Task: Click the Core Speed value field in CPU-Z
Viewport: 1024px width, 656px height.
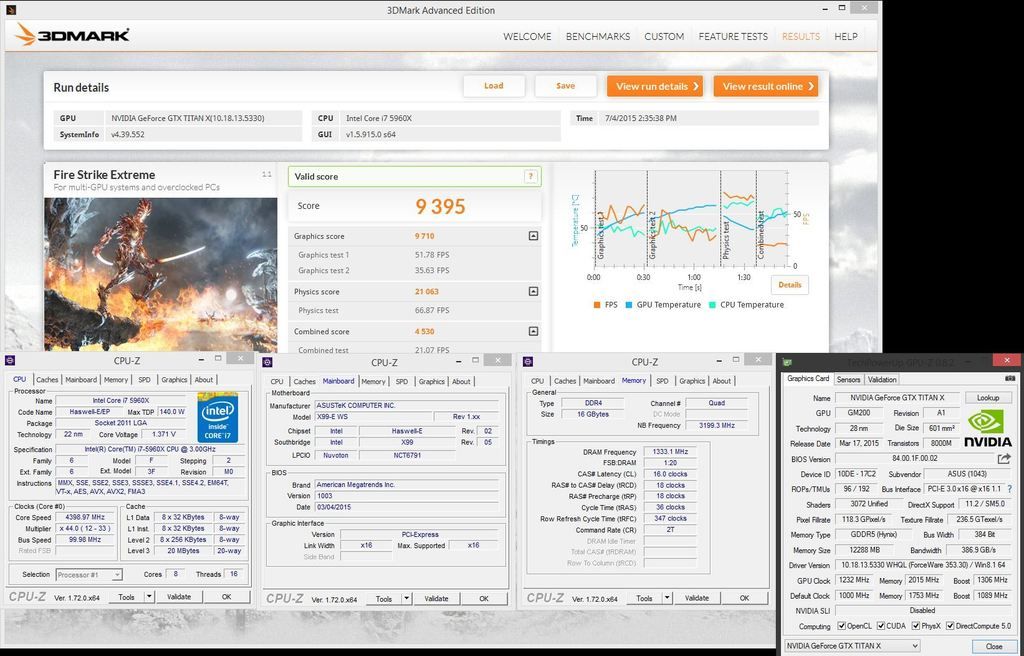Action: [x=87, y=517]
